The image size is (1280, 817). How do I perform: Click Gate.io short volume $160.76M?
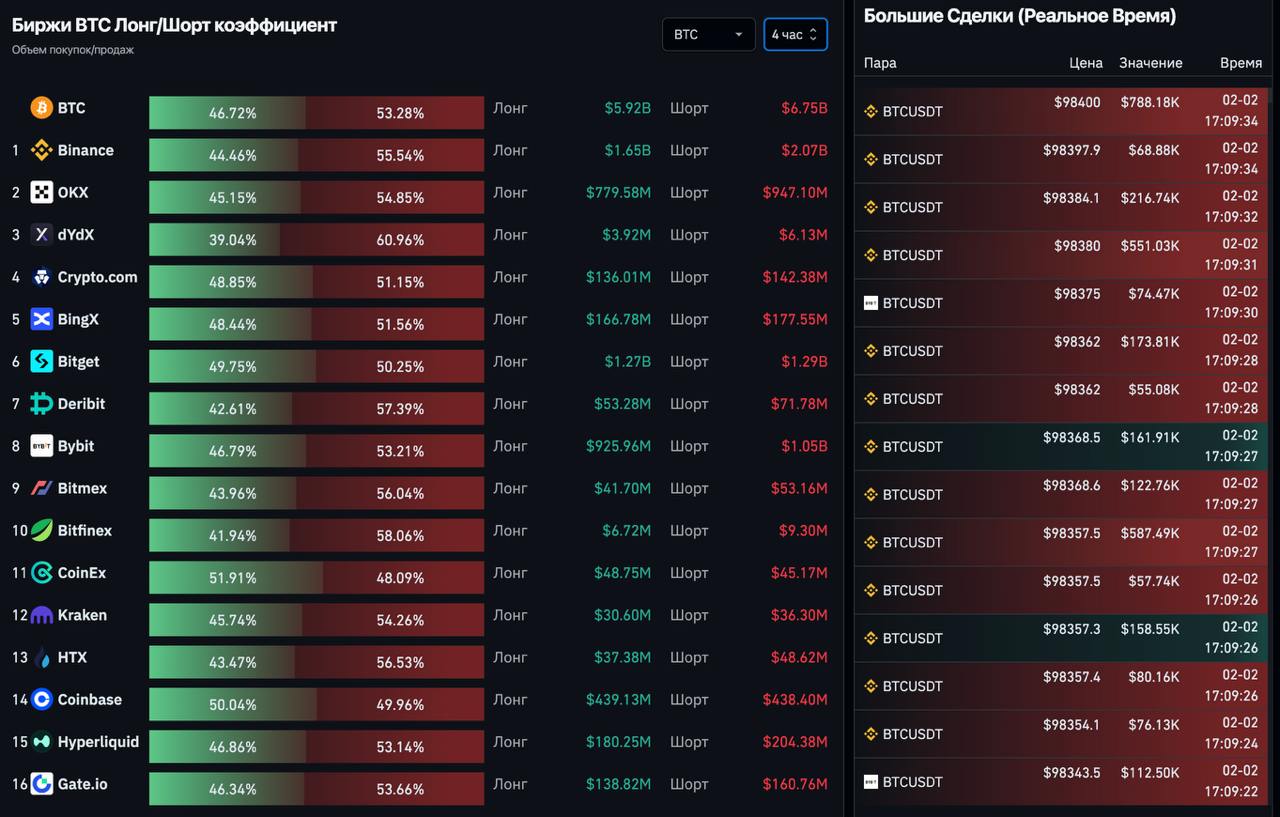pyautogui.click(x=795, y=784)
